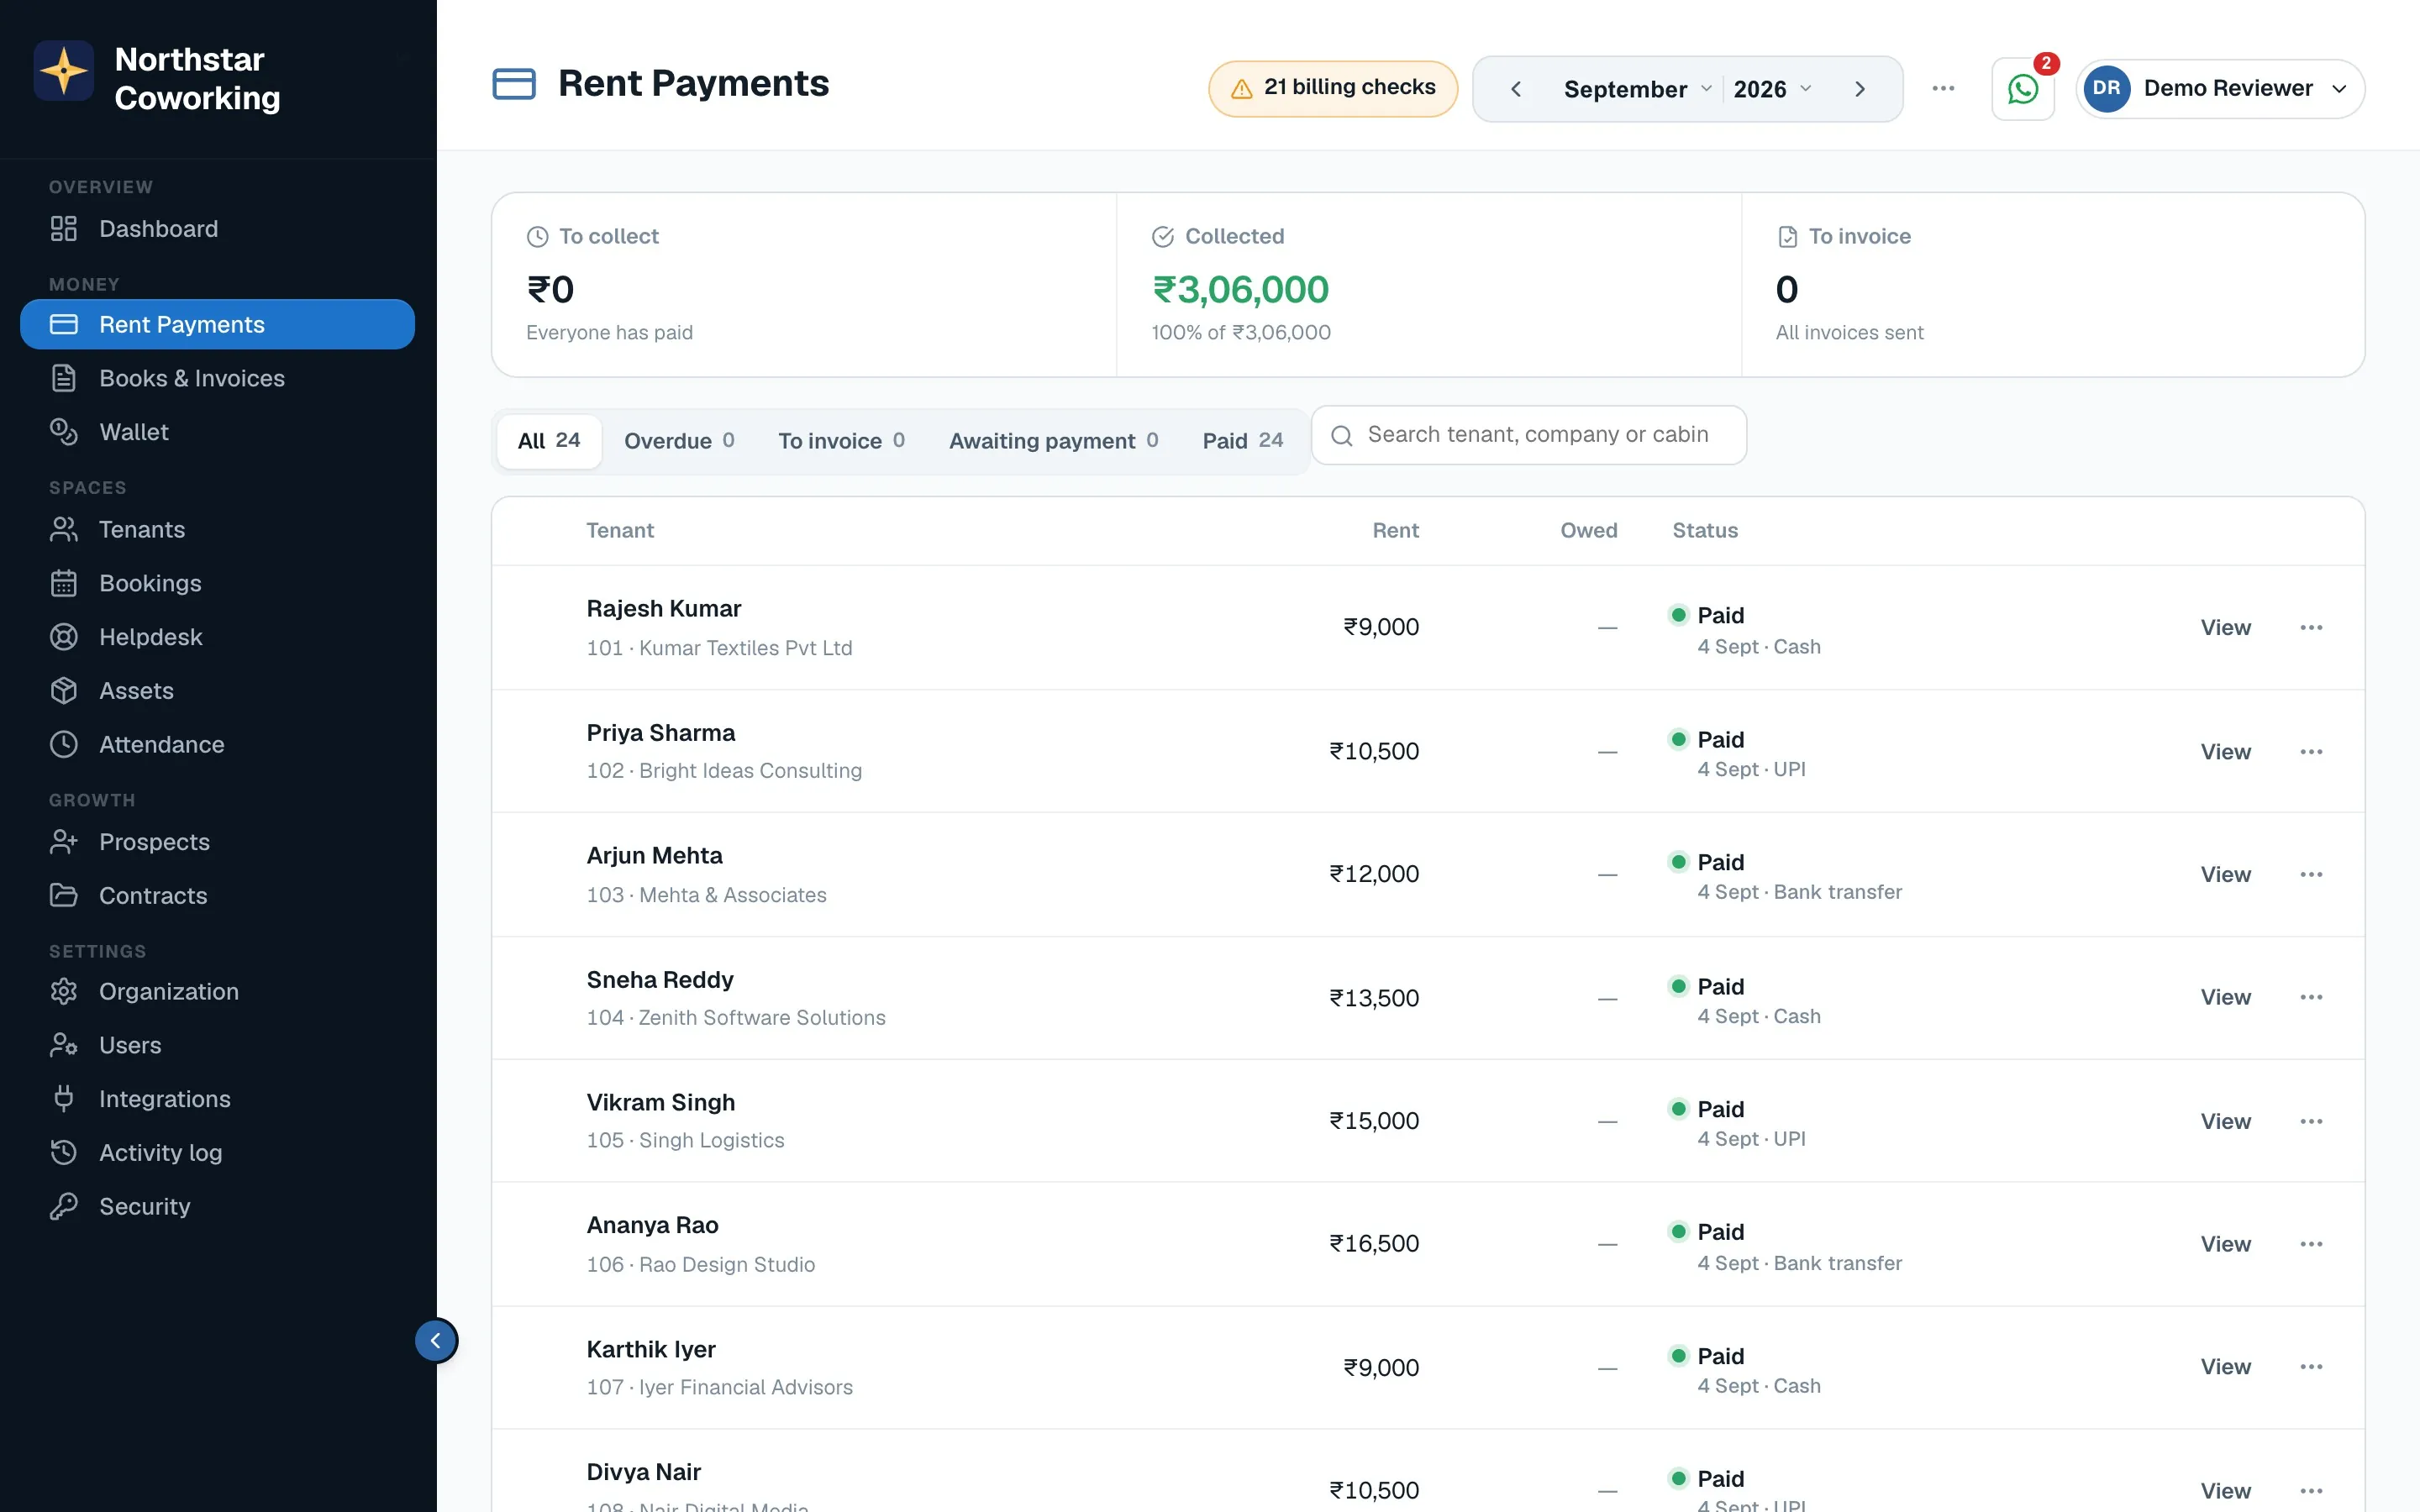
Task: View Vikram Singh's payment
Action: [x=2225, y=1122]
